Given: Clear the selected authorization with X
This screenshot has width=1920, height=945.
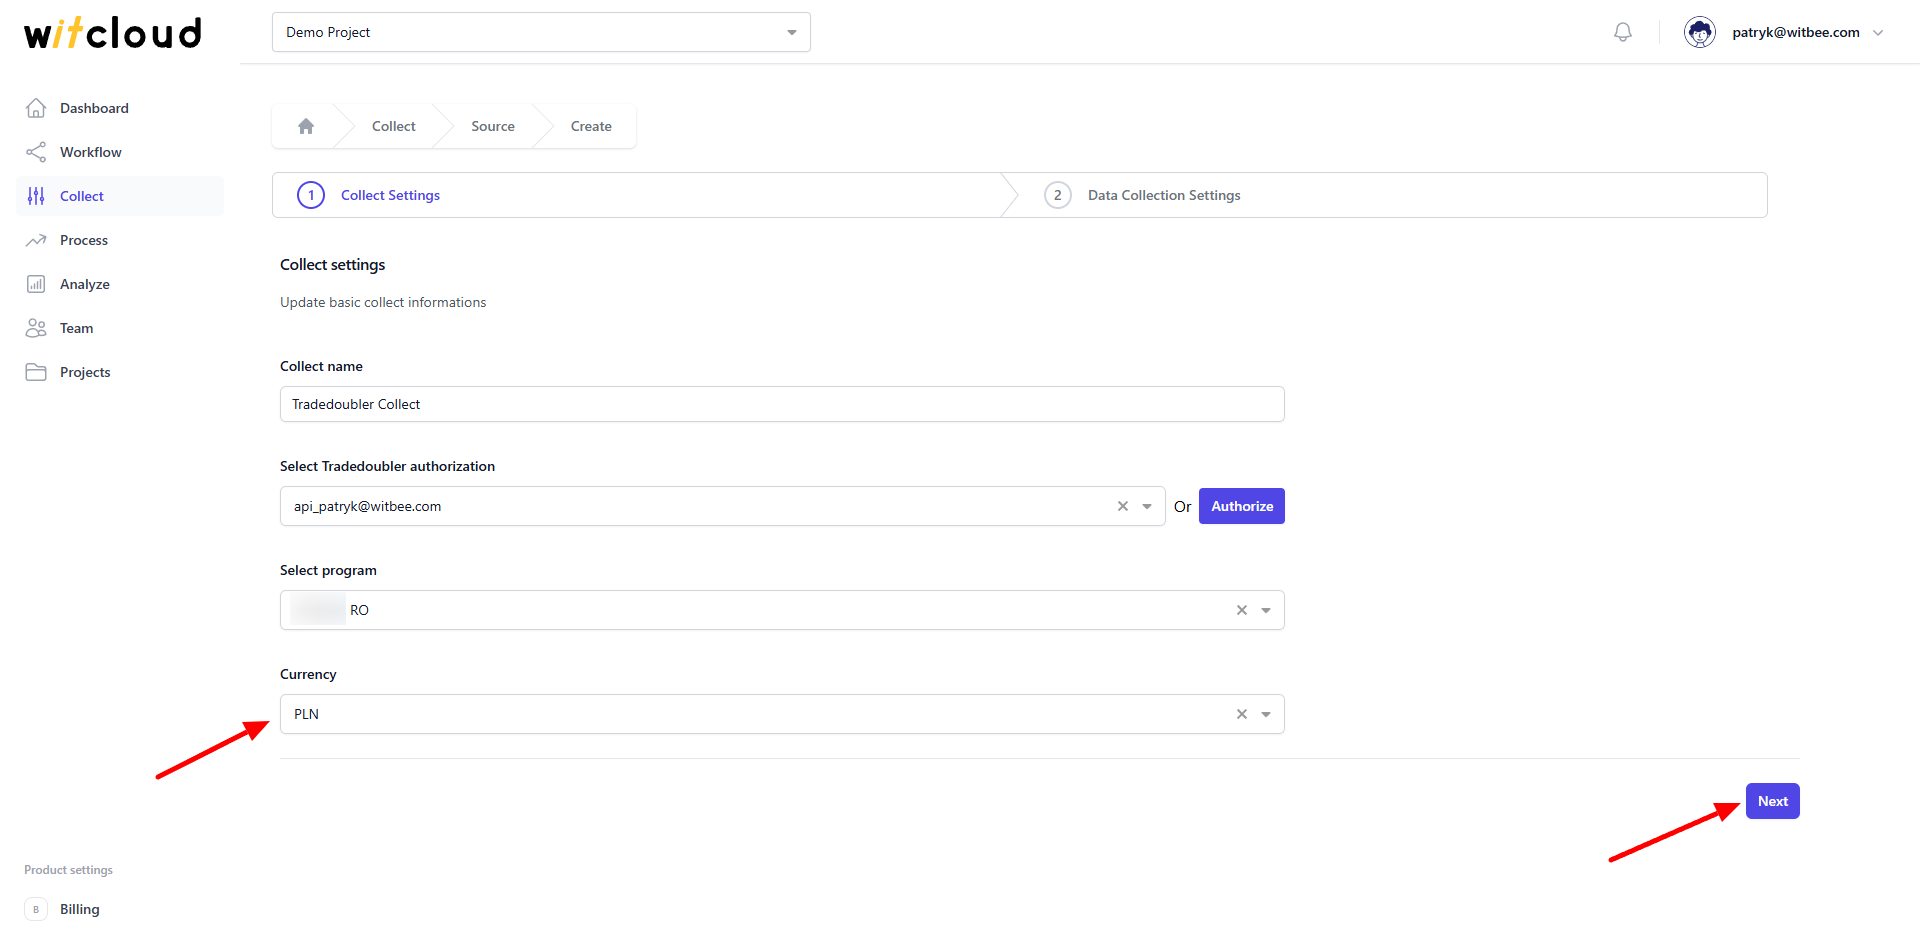Looking at the screenshot, I should point(1123,506).
